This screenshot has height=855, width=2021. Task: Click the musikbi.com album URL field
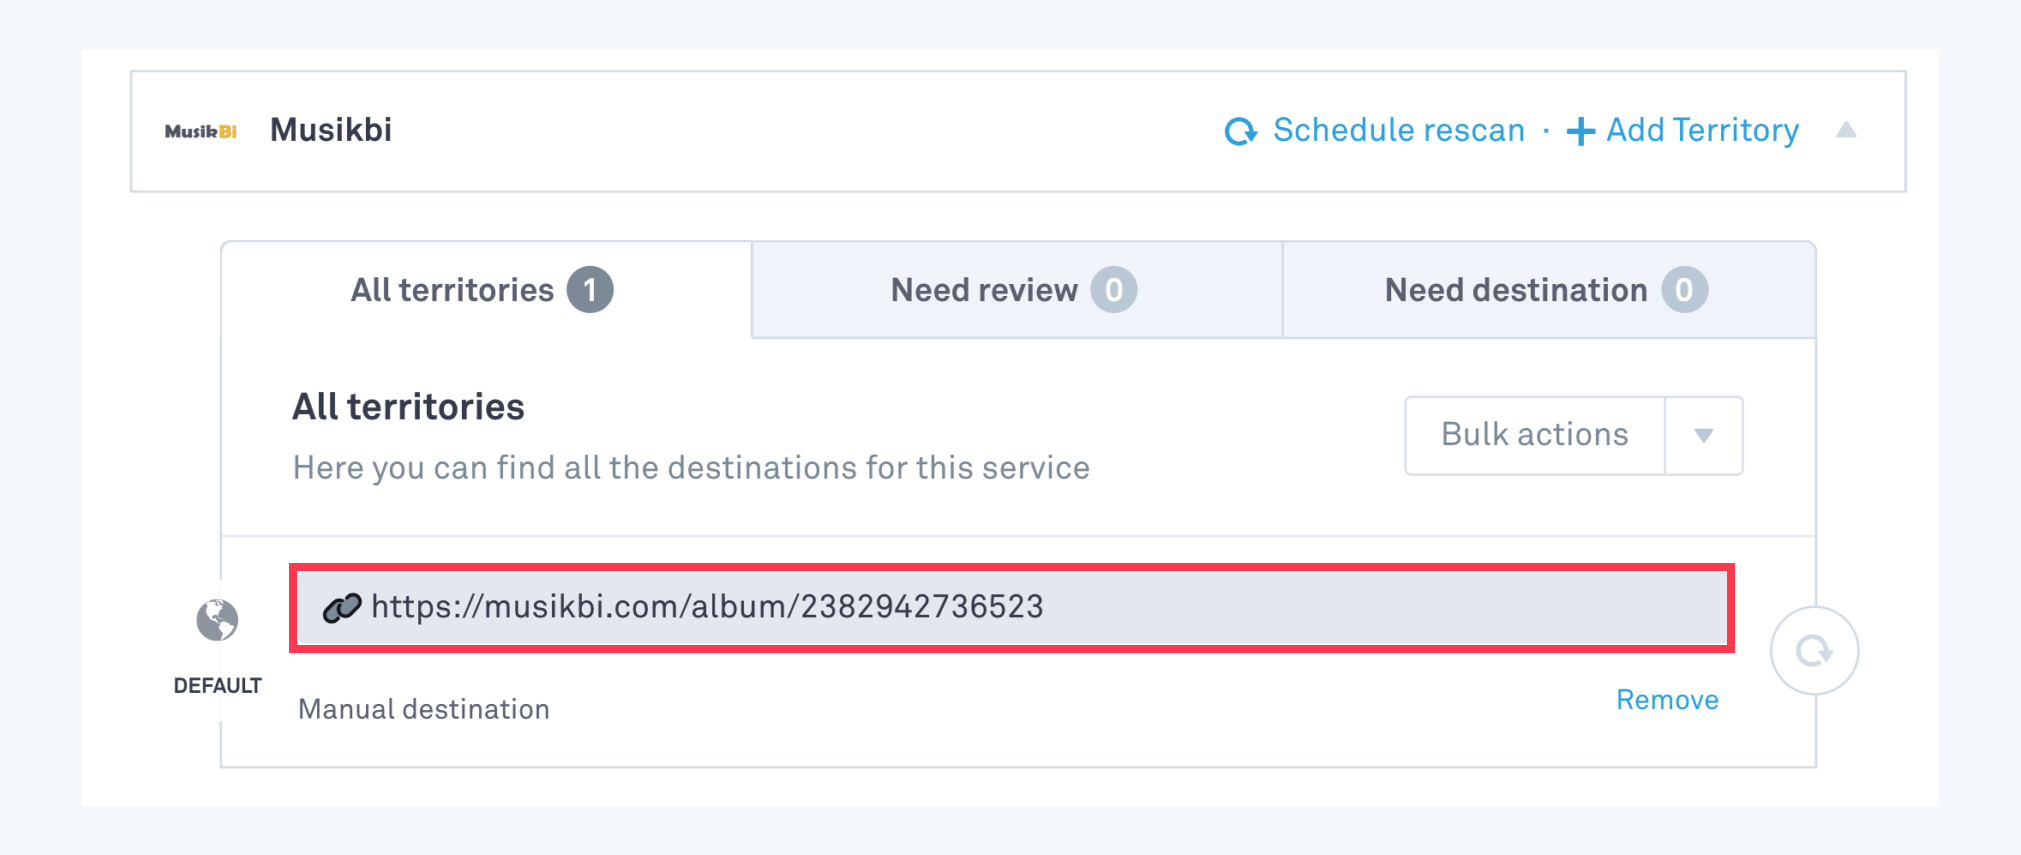pos(1012,608)
